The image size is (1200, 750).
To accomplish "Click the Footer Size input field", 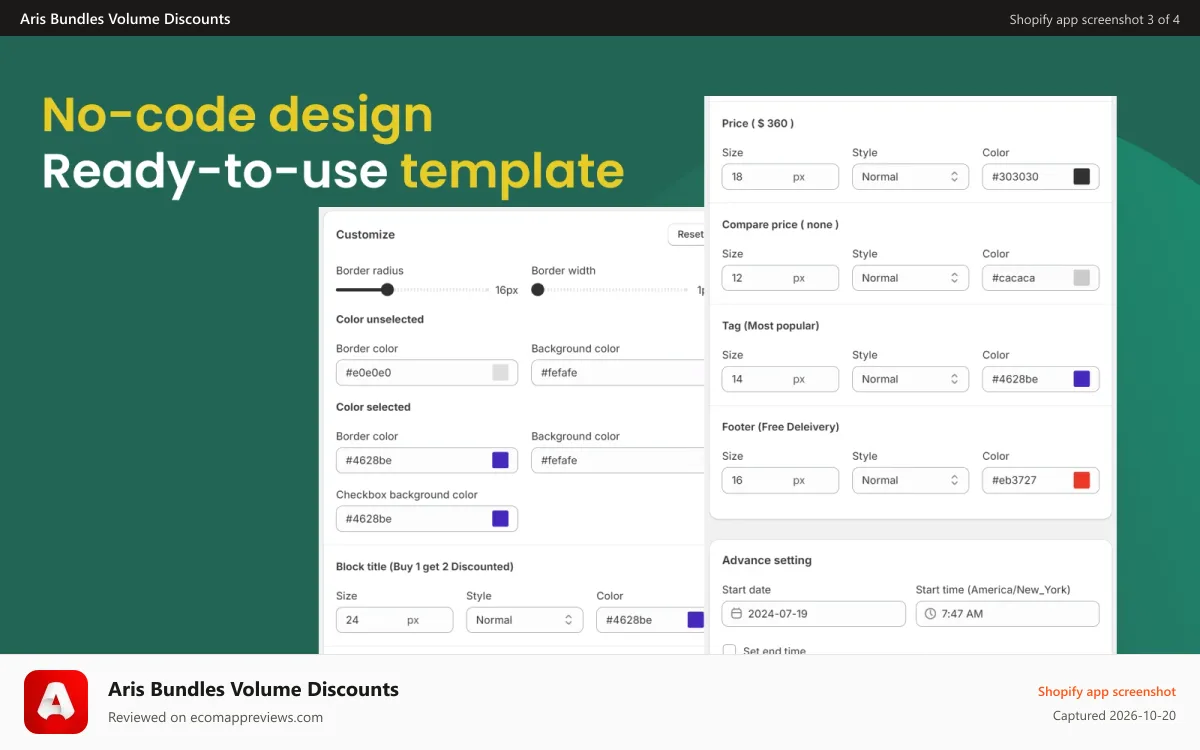I will coord(780,480).
